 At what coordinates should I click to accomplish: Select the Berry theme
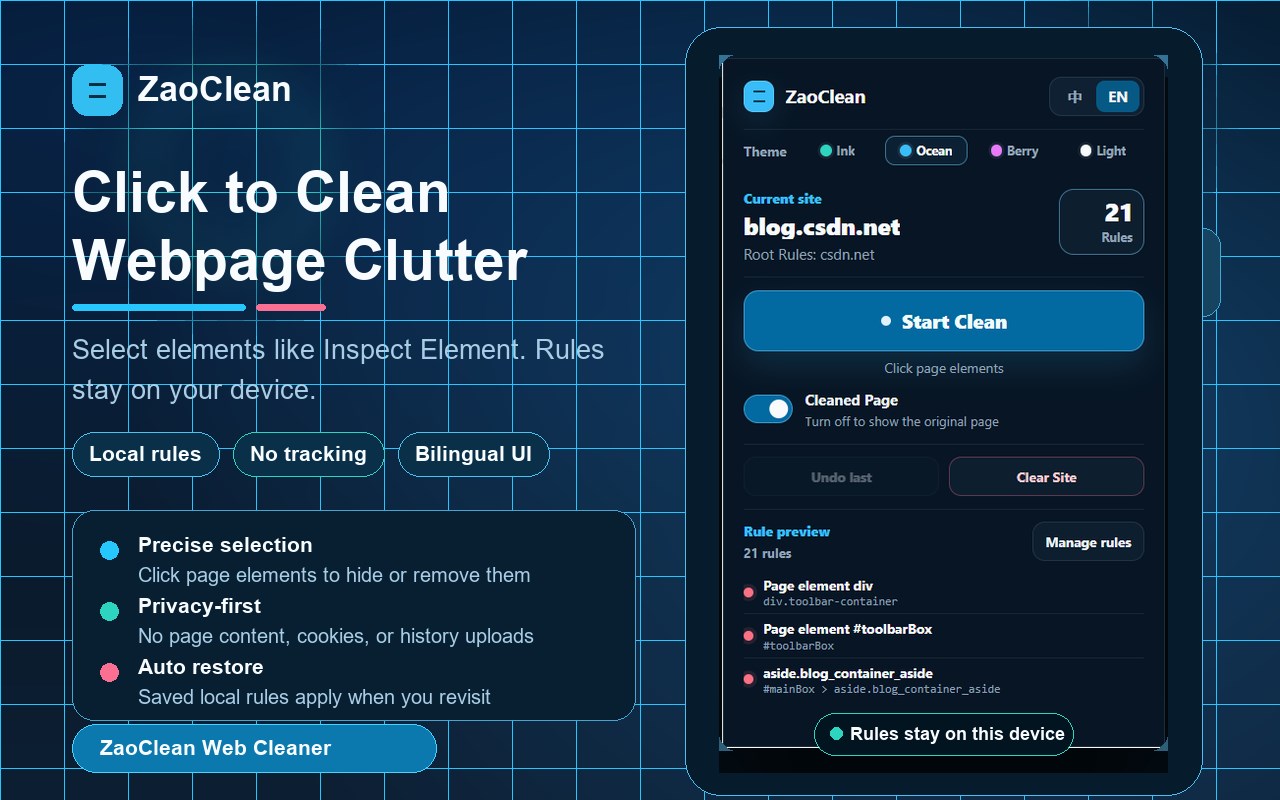(1014, 151)
